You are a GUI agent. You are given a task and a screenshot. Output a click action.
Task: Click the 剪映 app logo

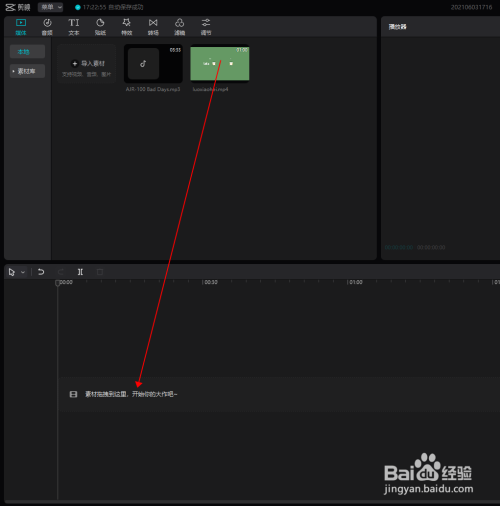[x=18, y=7]
